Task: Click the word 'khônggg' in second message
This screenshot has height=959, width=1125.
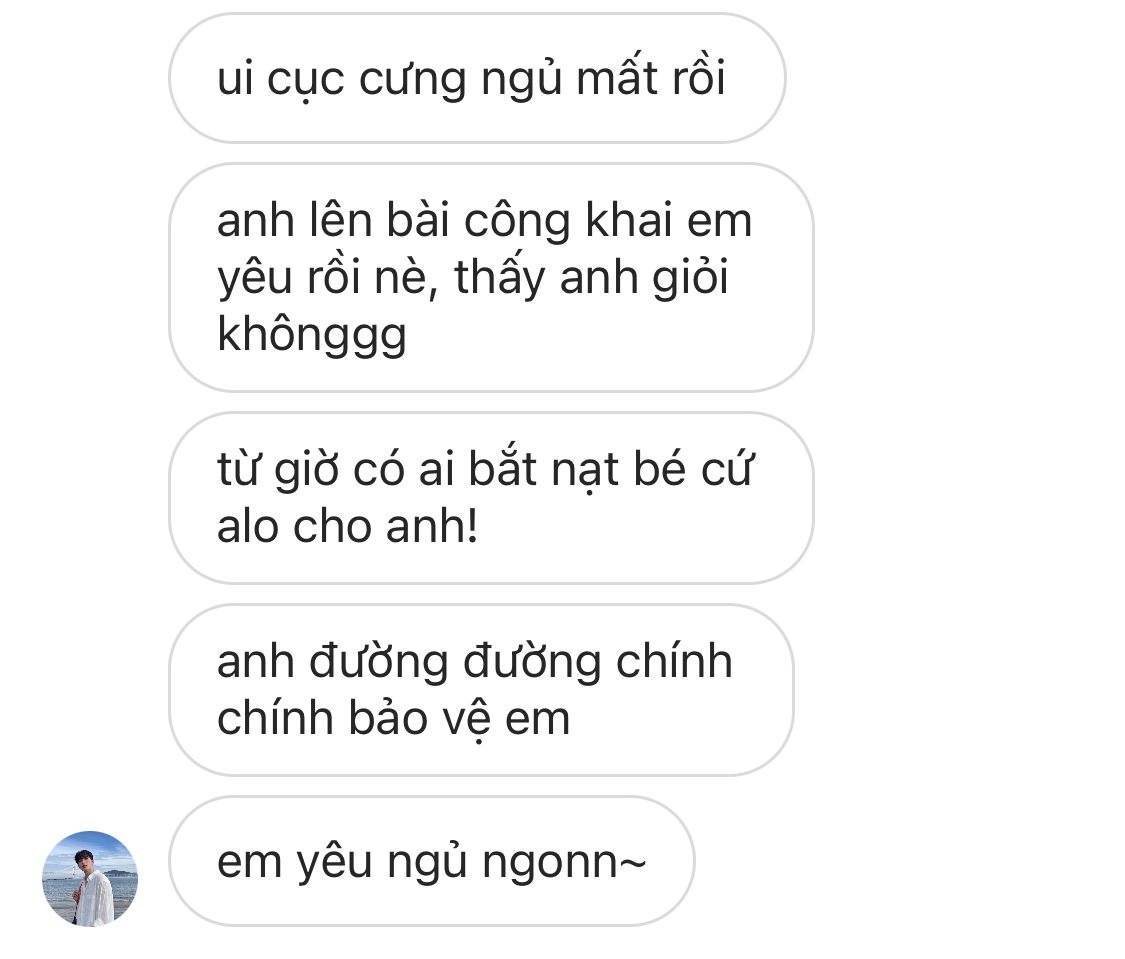Action: click(312, 335)
